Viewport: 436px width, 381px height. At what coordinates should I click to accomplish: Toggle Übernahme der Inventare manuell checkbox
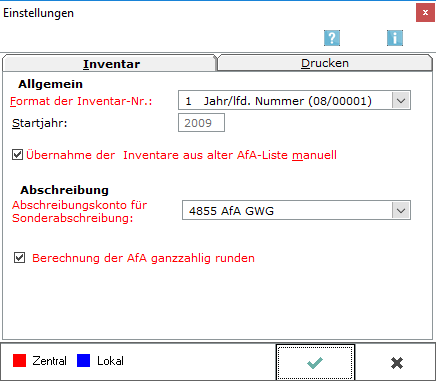click(x=17, y=155)
